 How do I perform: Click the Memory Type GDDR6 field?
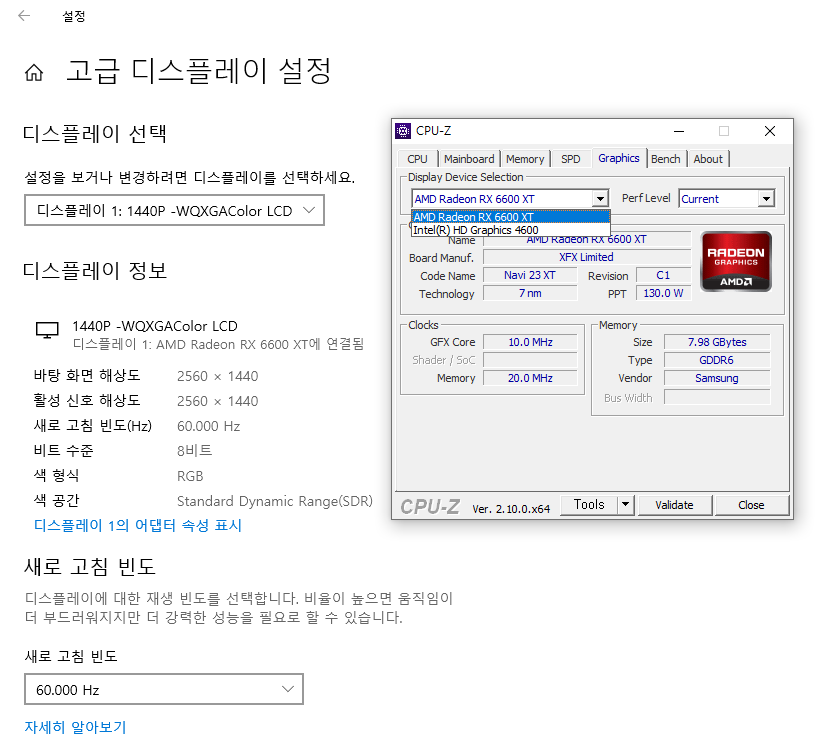click(717, 360)
